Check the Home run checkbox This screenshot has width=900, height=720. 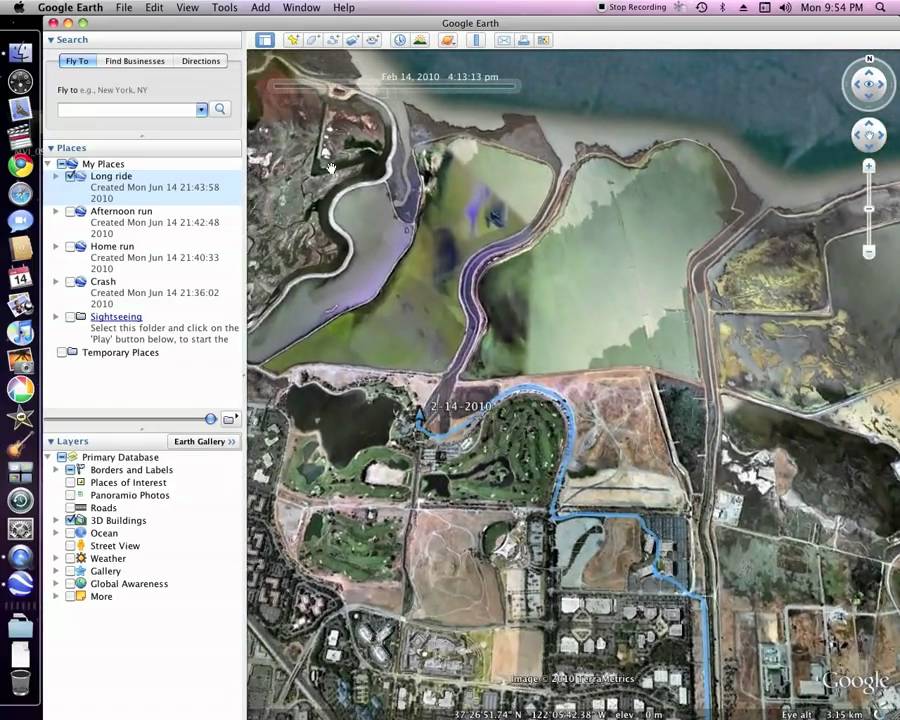click(70, 247)
